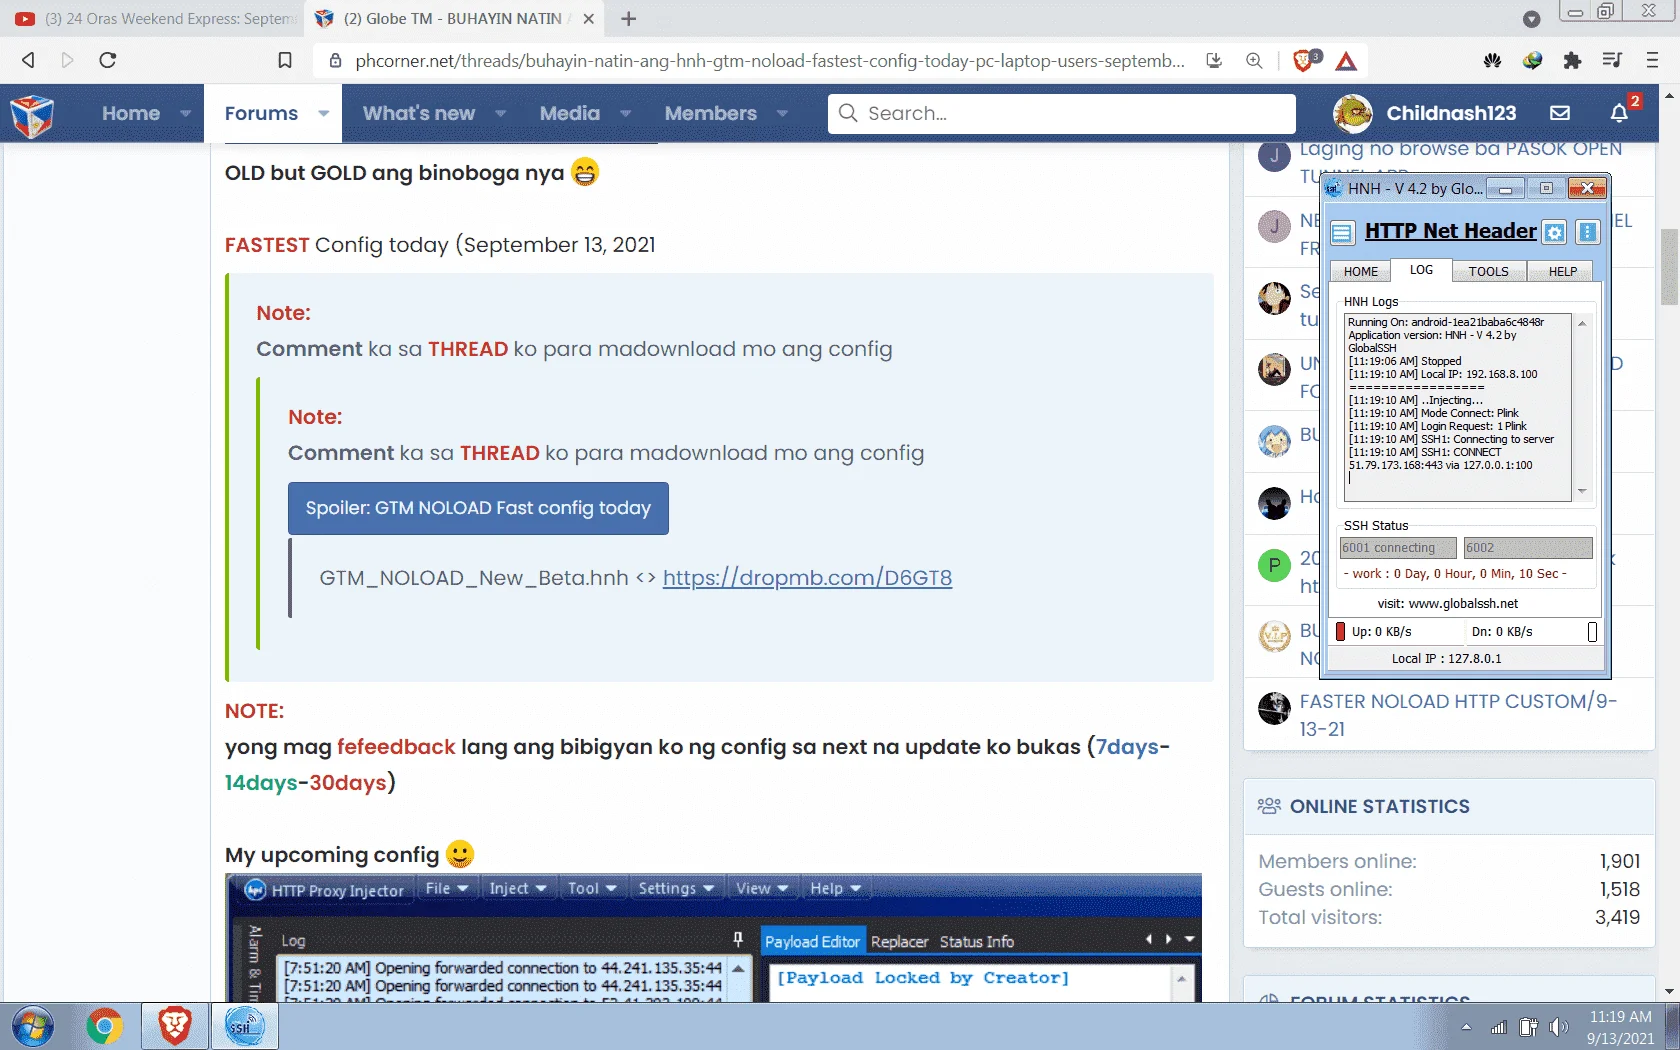1680x1050 pixels.
Task: Open the SSH app taskbar icon
Action: pos(244,1027)
